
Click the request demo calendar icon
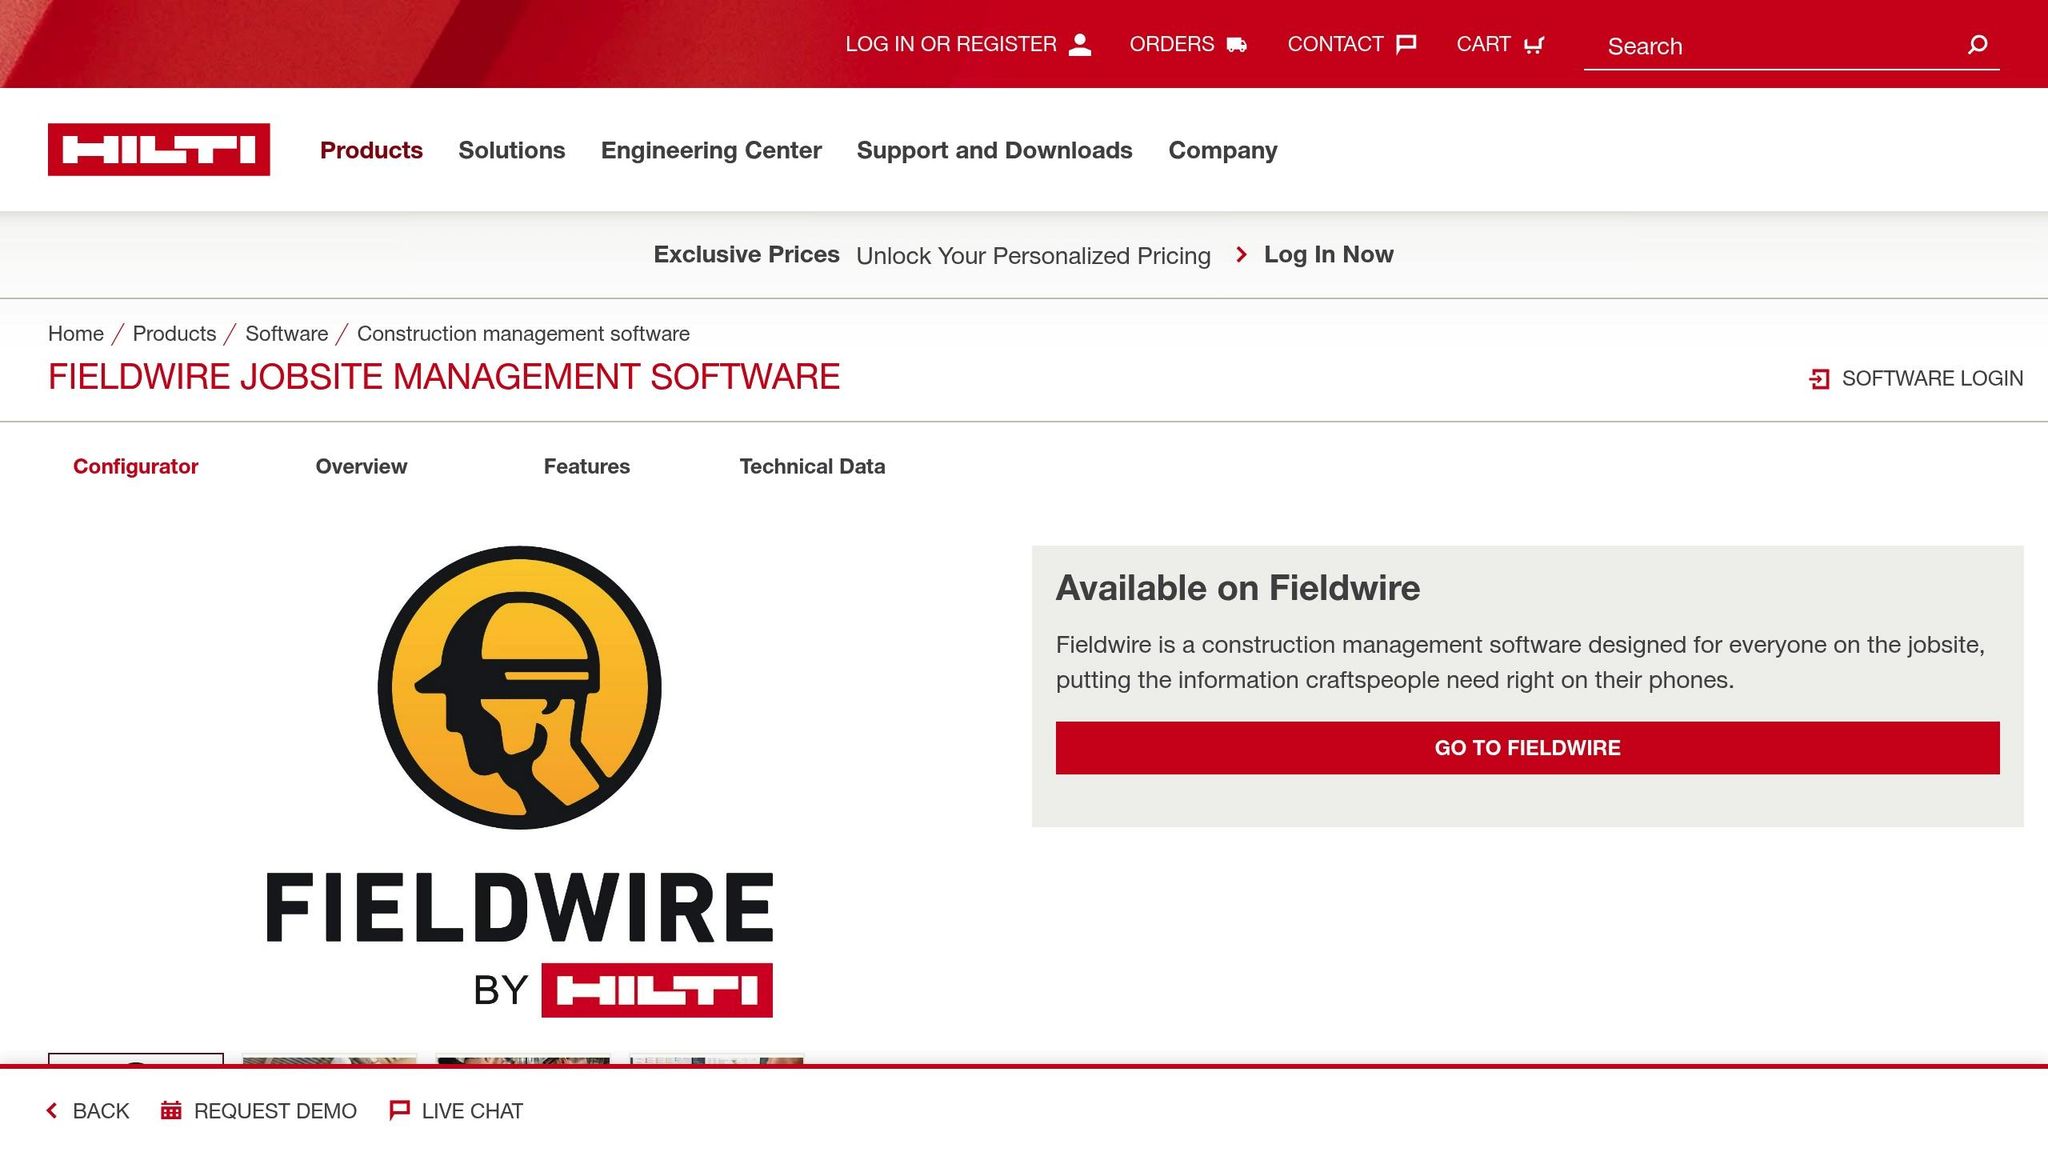pos(171,1111)
